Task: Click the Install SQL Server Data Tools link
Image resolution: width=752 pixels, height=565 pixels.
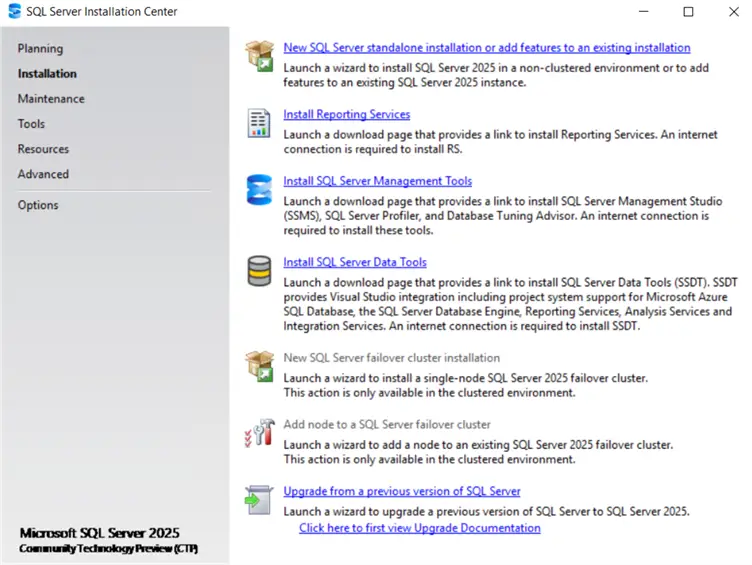Action: point(355,262)
